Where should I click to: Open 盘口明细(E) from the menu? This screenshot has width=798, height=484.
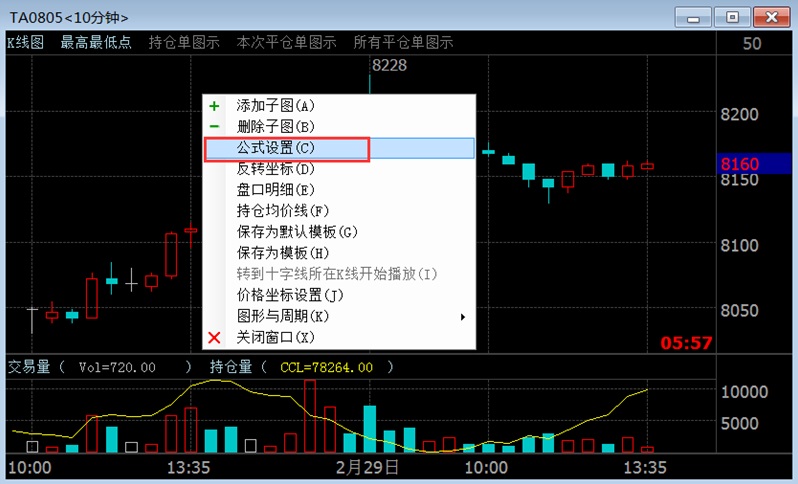tap(339, 190)
